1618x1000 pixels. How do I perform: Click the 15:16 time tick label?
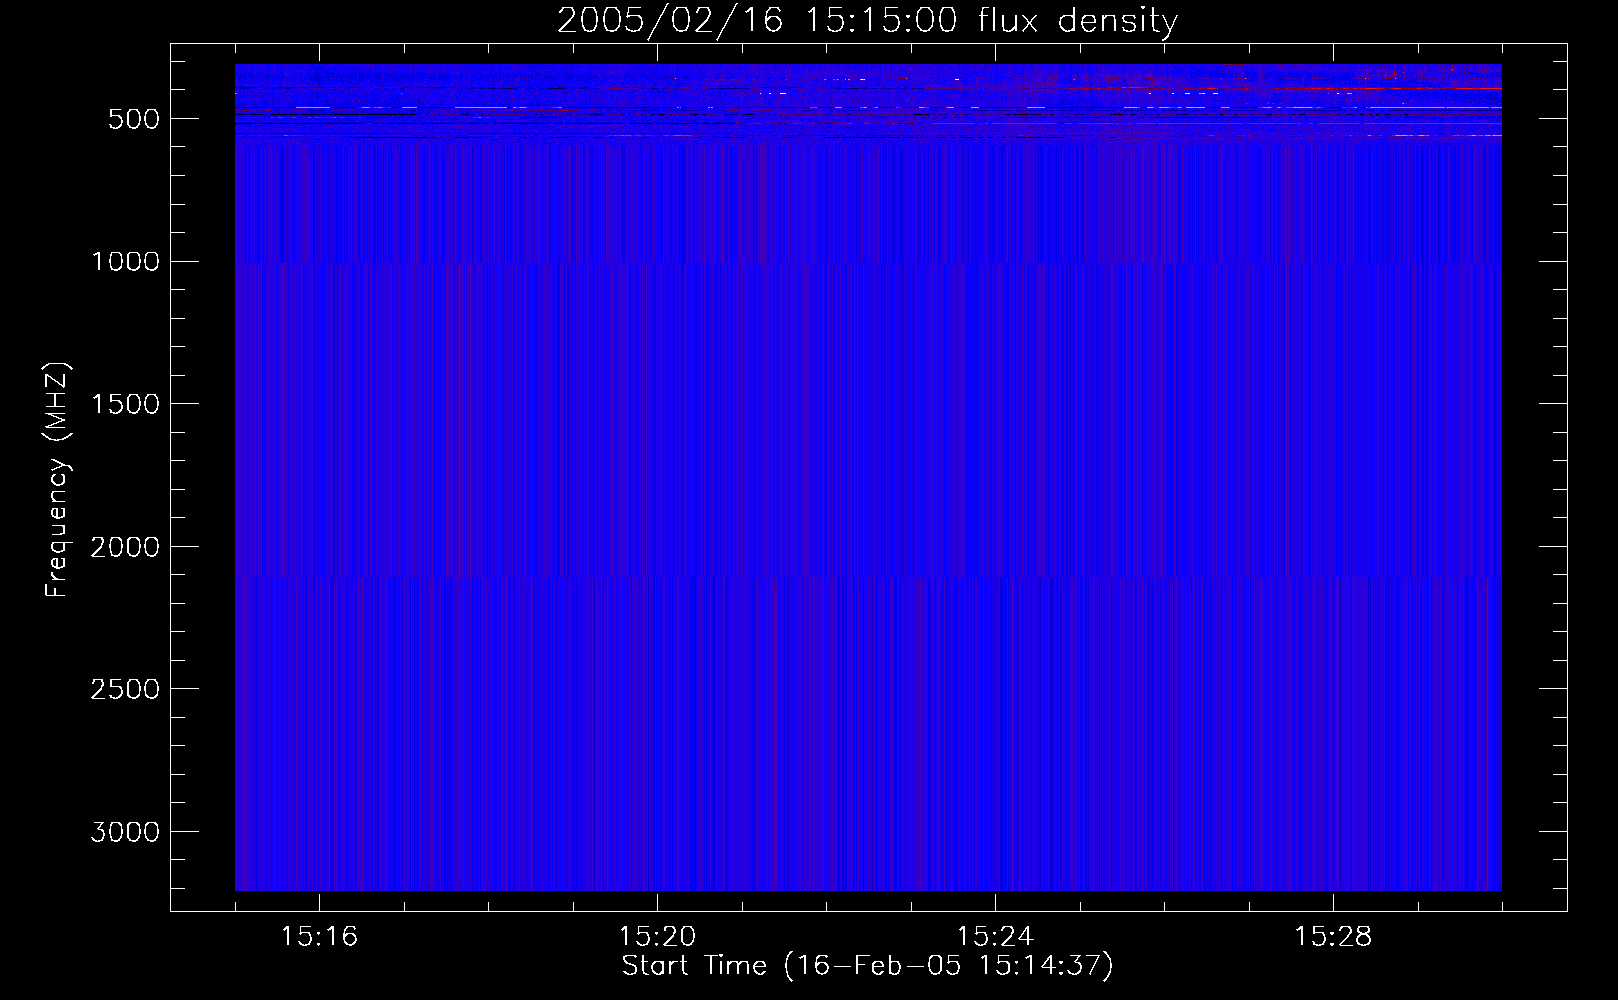[x=319, y=937]
